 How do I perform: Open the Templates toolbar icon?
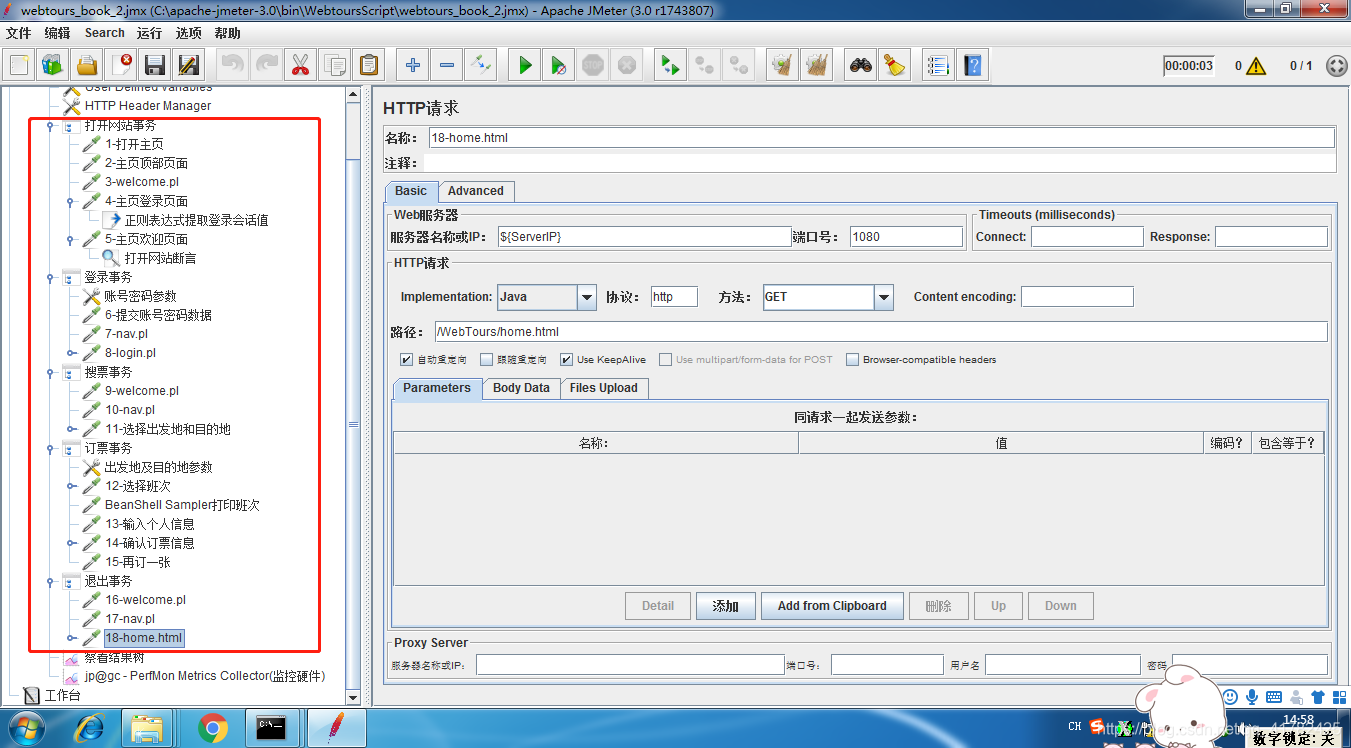coord(53,66)
